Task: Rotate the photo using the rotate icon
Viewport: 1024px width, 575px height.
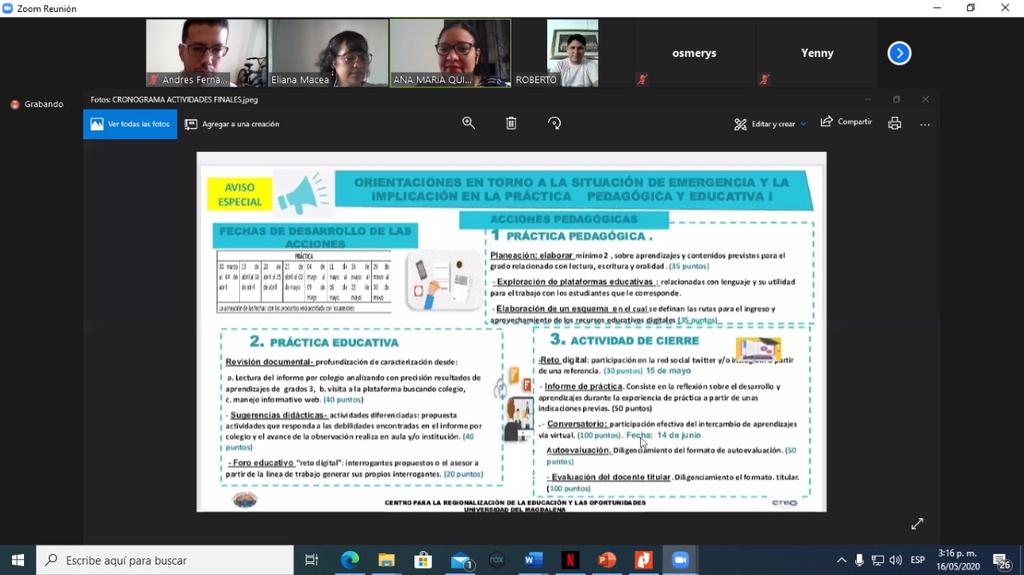Action: point(554,123)
